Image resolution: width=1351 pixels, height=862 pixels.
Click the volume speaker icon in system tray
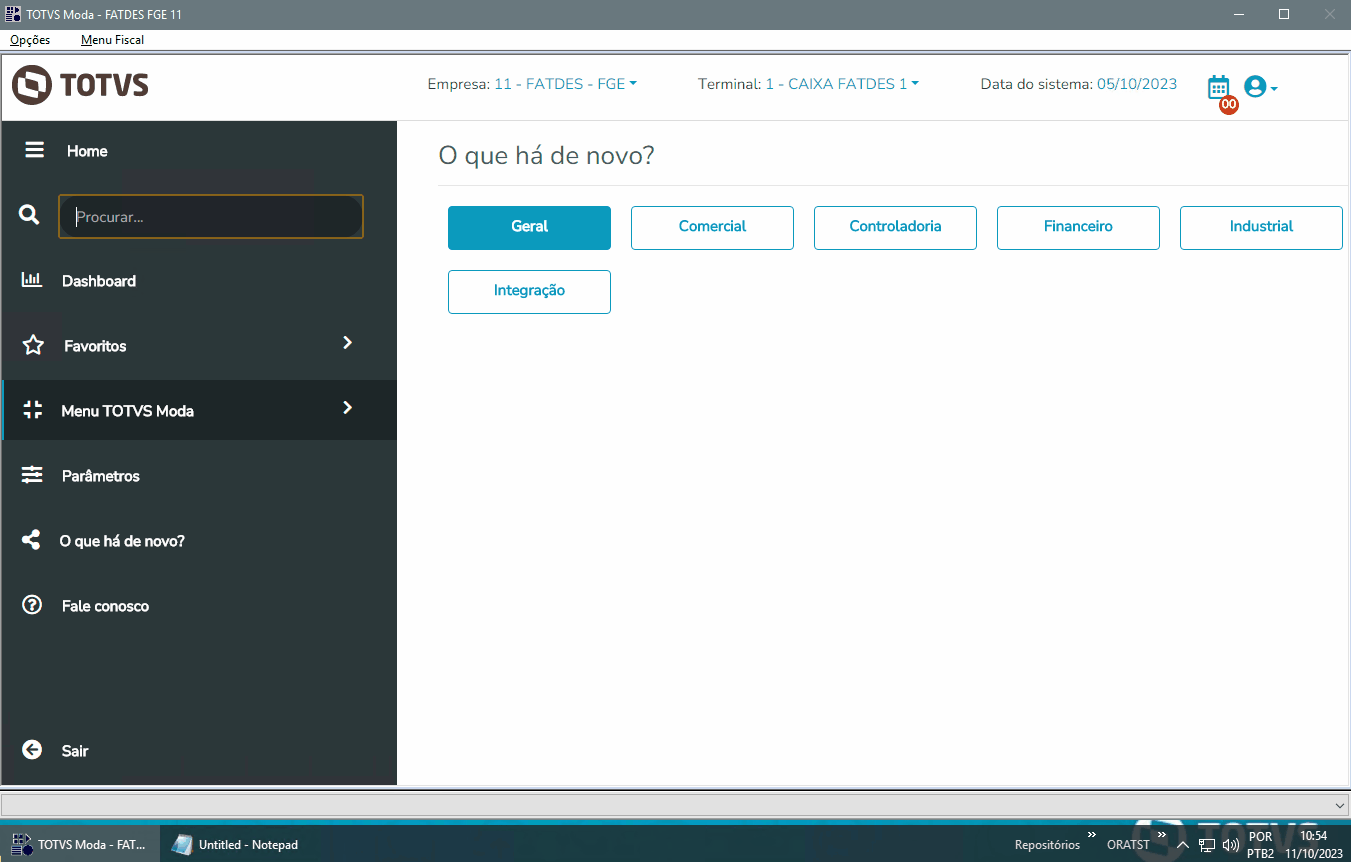1231,845
